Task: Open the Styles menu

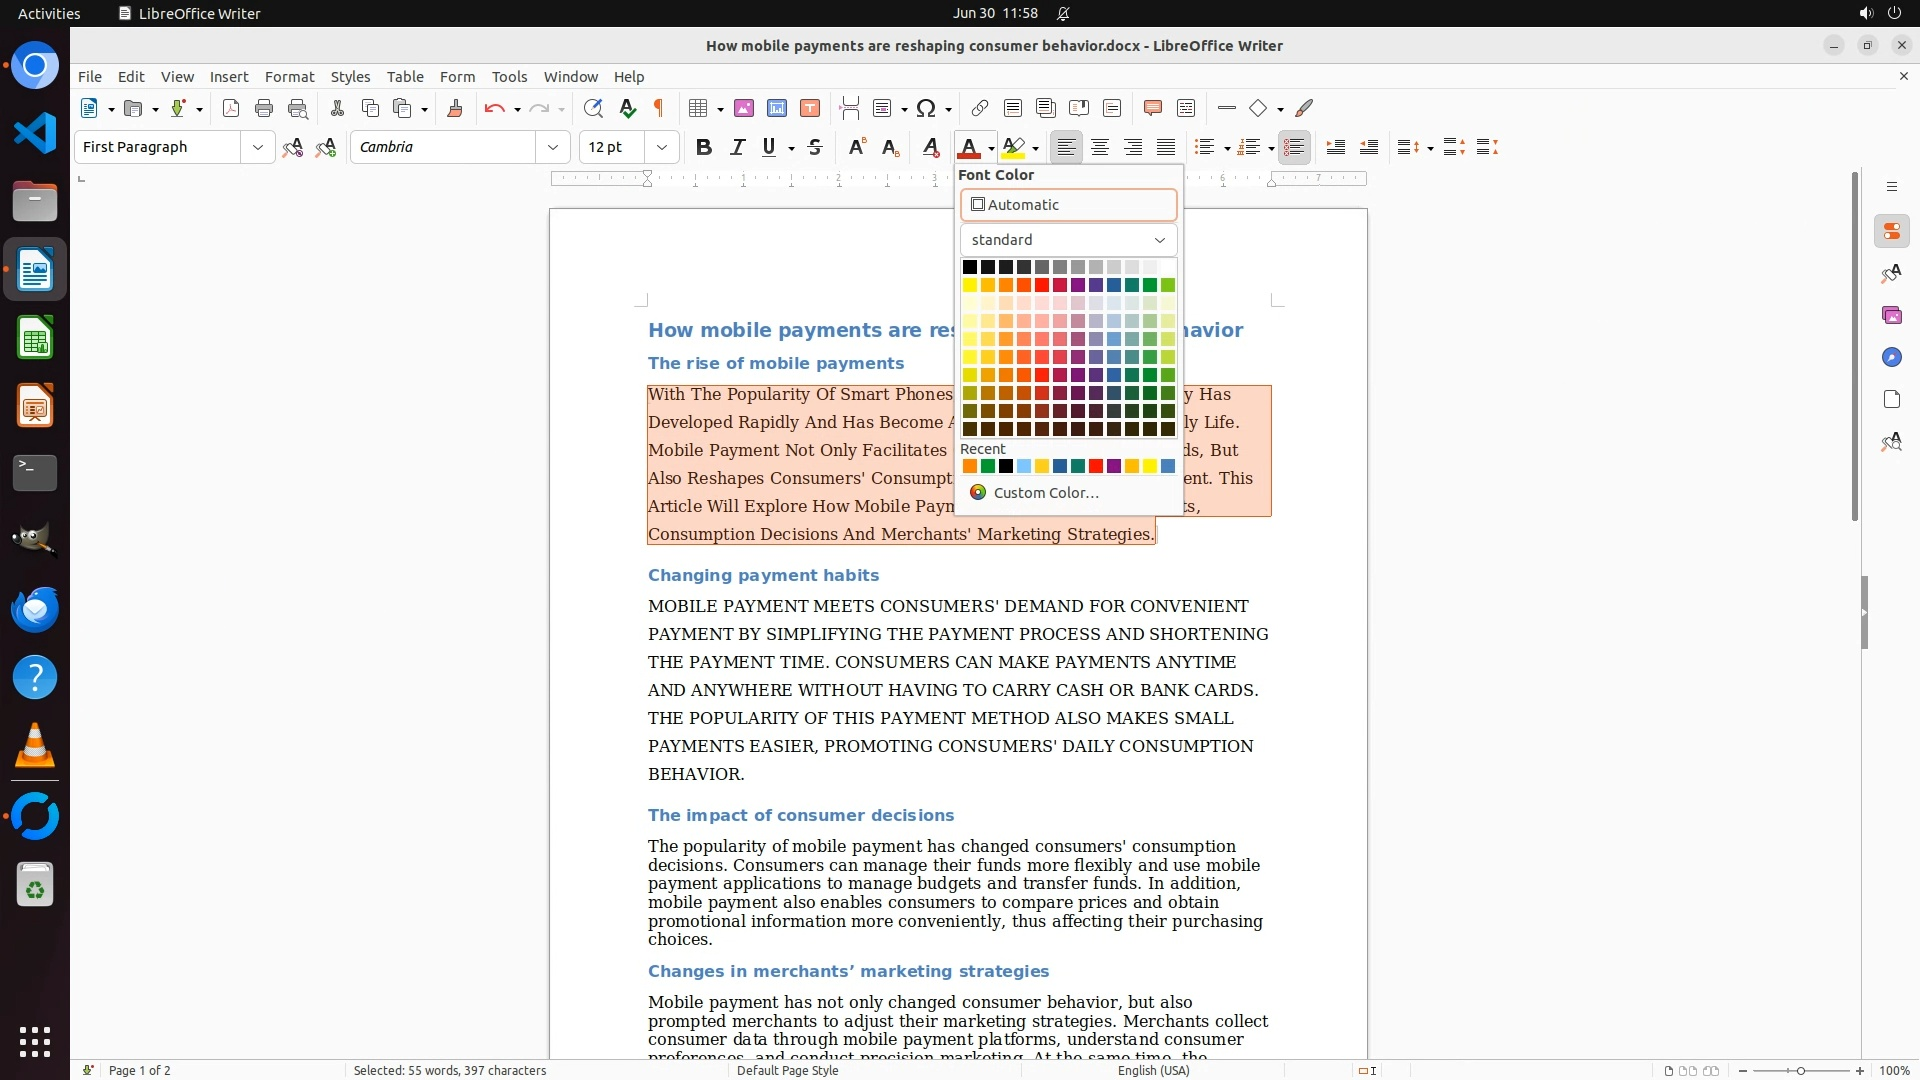Action: pyautogui.click(x=350, y=77)
